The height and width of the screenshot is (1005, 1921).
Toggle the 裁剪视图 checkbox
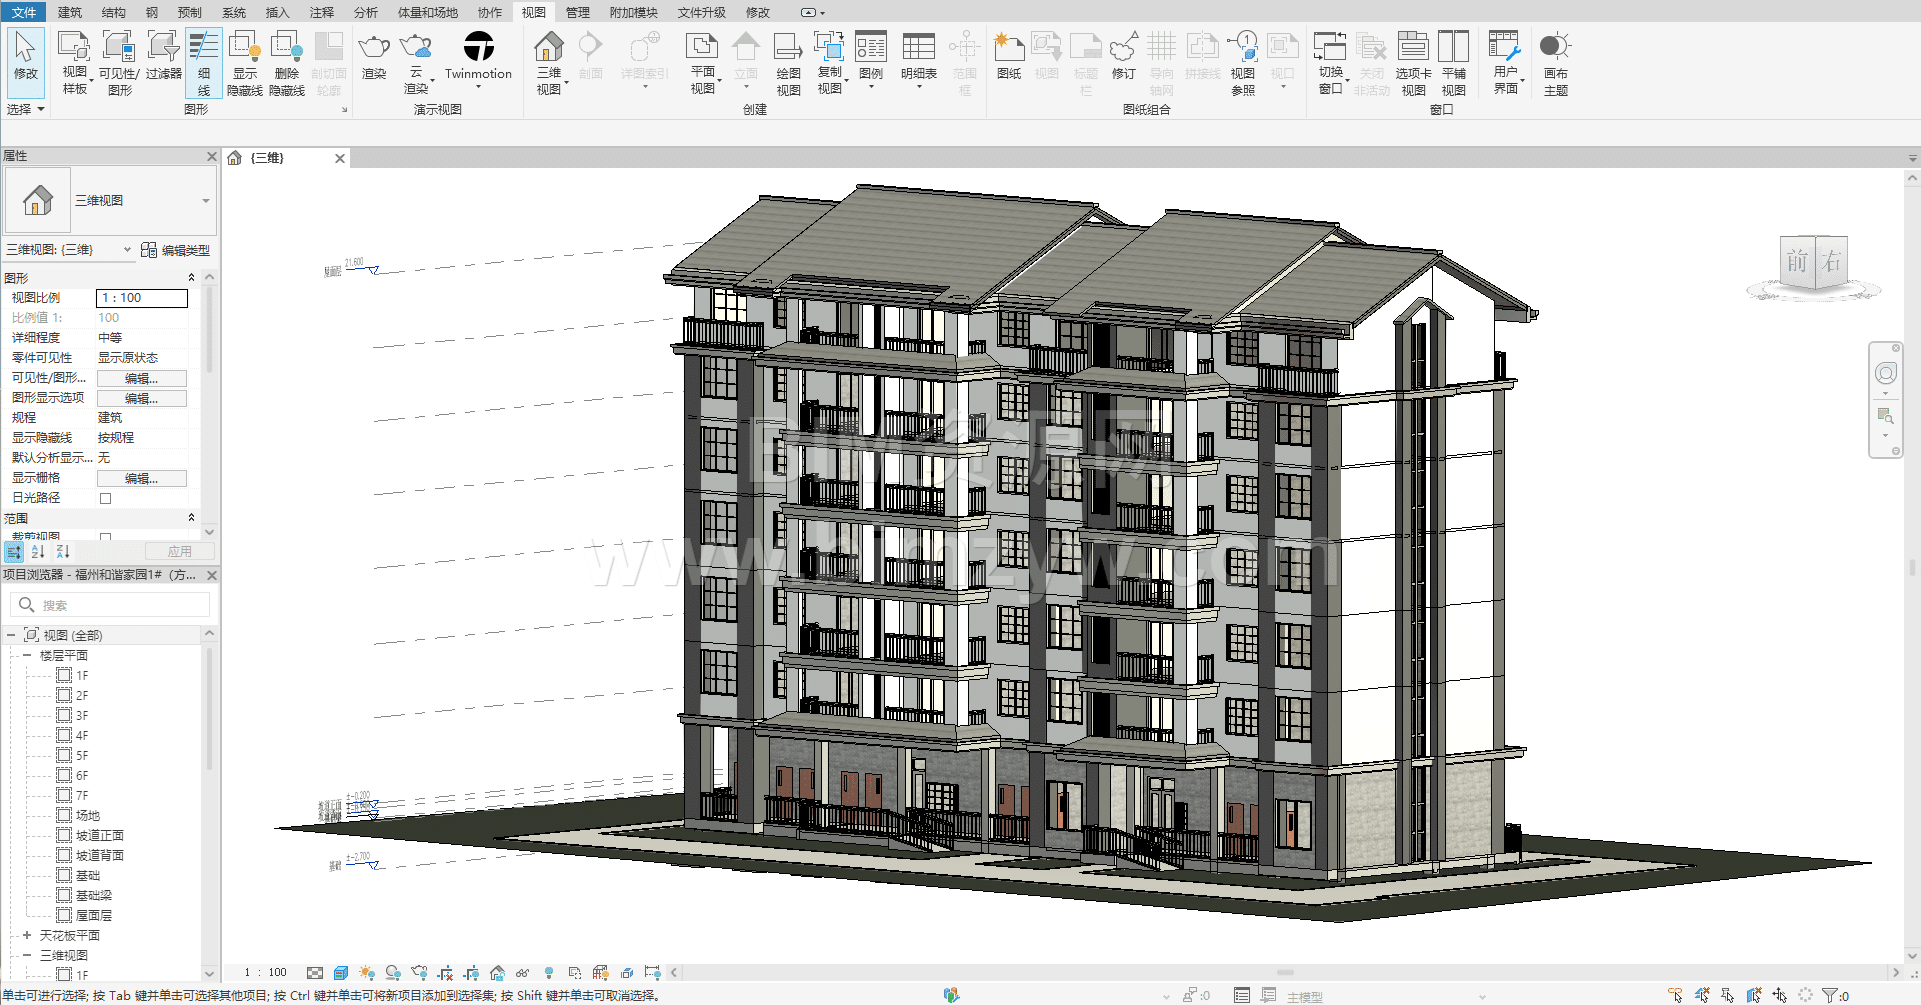pyautogui.click(x=105, y=537)
